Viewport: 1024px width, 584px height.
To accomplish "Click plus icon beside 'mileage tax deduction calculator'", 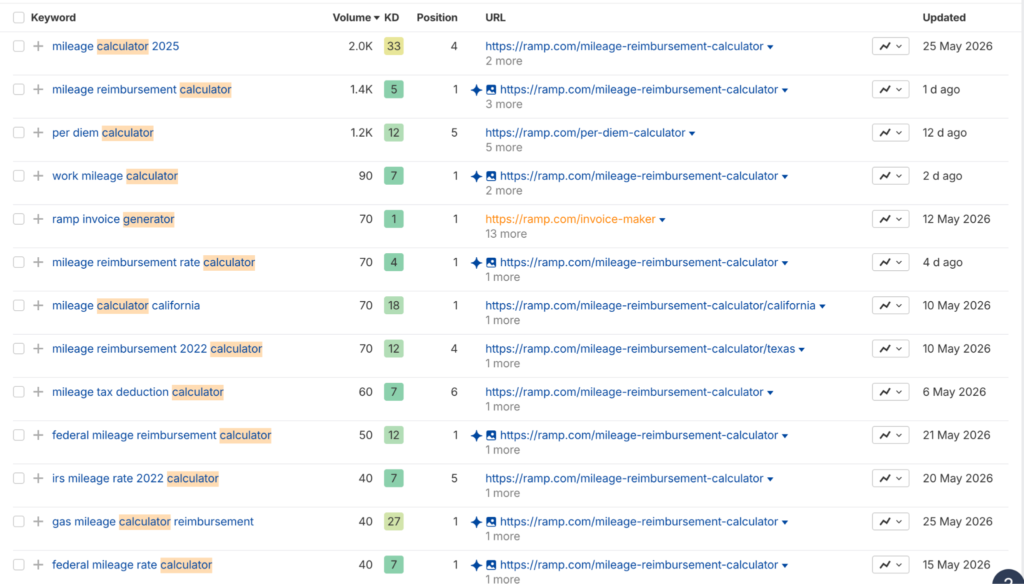I will coord(38,392).
